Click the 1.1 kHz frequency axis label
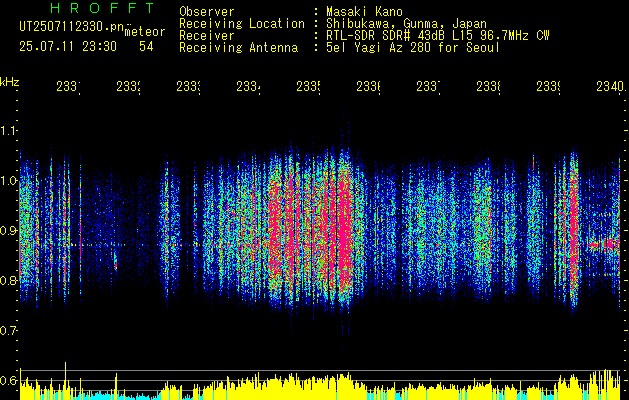This screenshot has height=400, width=629. tap(8, 131)
